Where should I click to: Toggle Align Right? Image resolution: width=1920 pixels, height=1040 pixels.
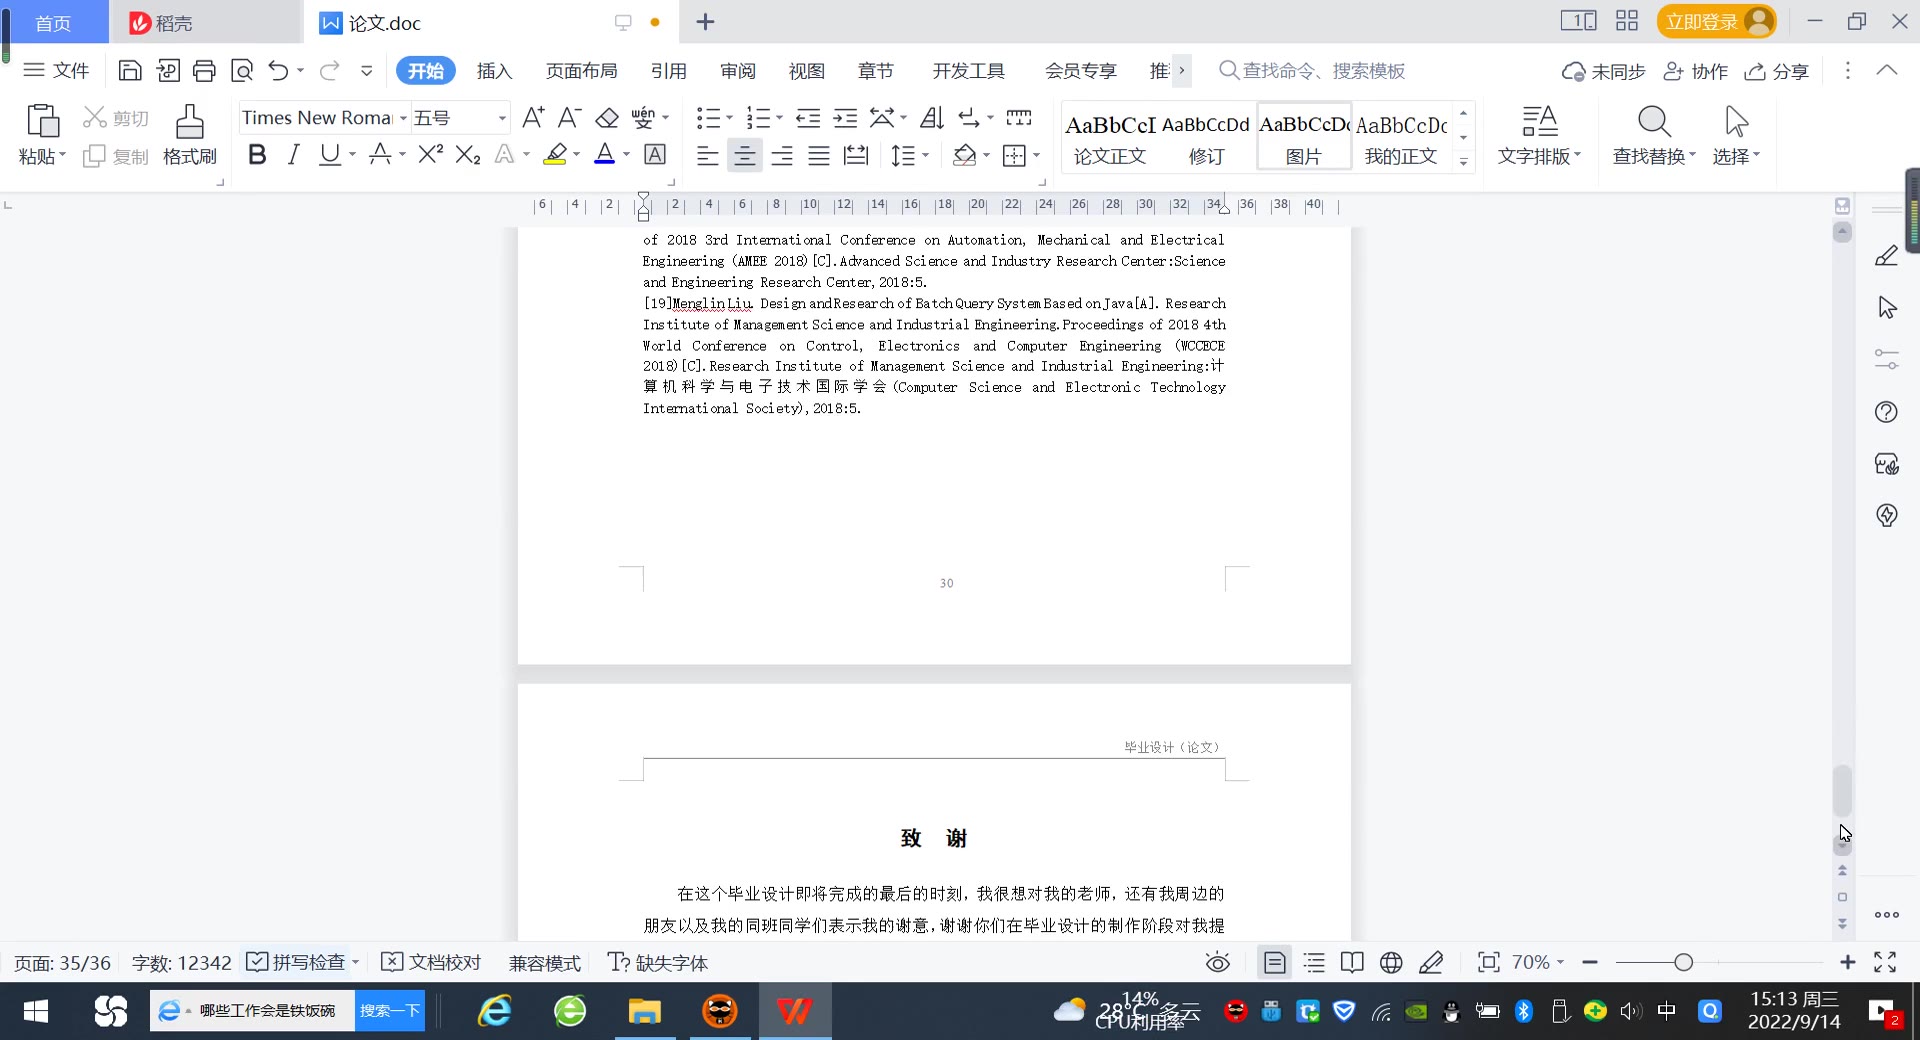pos(782,155)
